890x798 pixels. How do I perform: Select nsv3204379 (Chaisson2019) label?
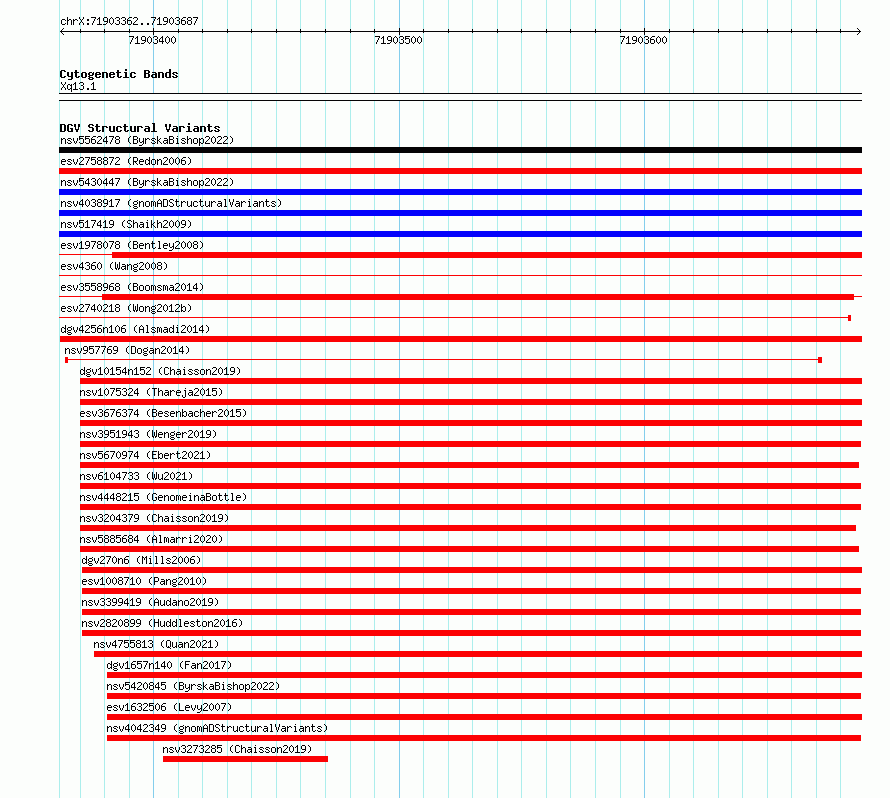click(154, 518)
